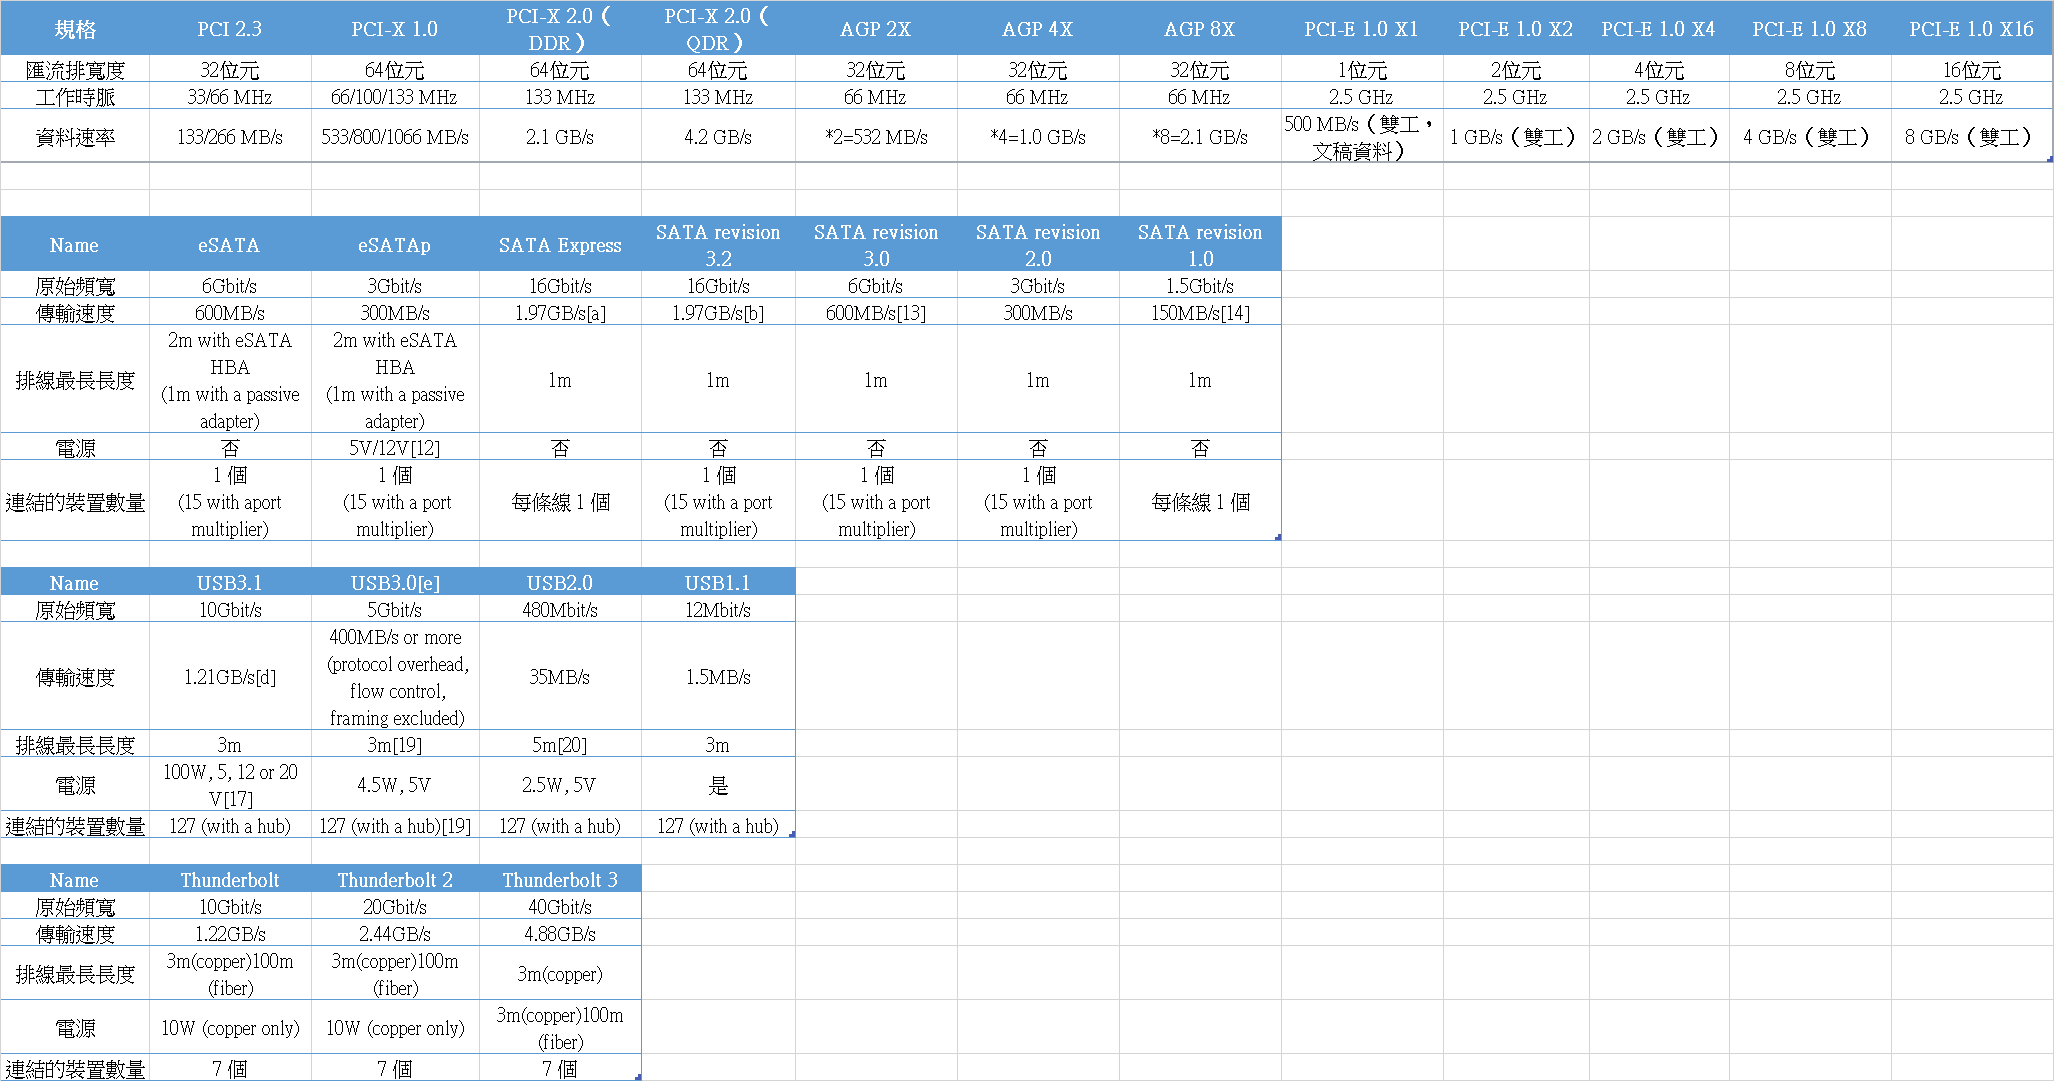Click the 533/800/1066 MB/s cell
Screen dimensions: 2054x1081
pyautogui.click(x=395, y=136)
